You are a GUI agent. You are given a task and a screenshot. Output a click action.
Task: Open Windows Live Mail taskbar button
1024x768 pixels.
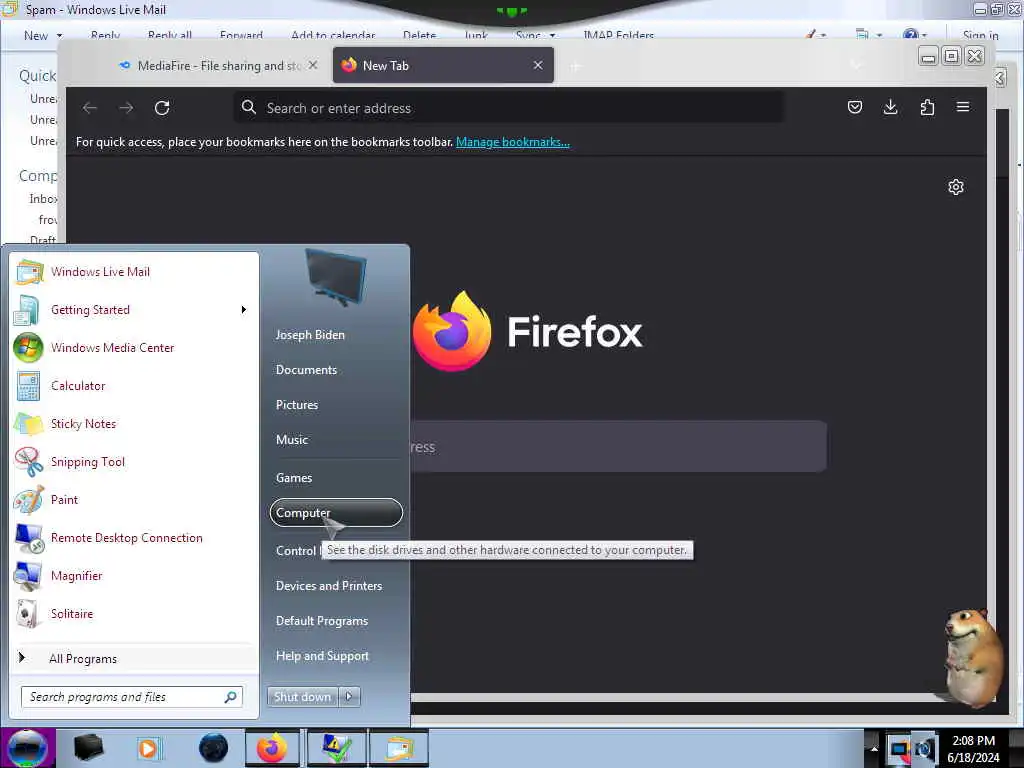point(399,748)
